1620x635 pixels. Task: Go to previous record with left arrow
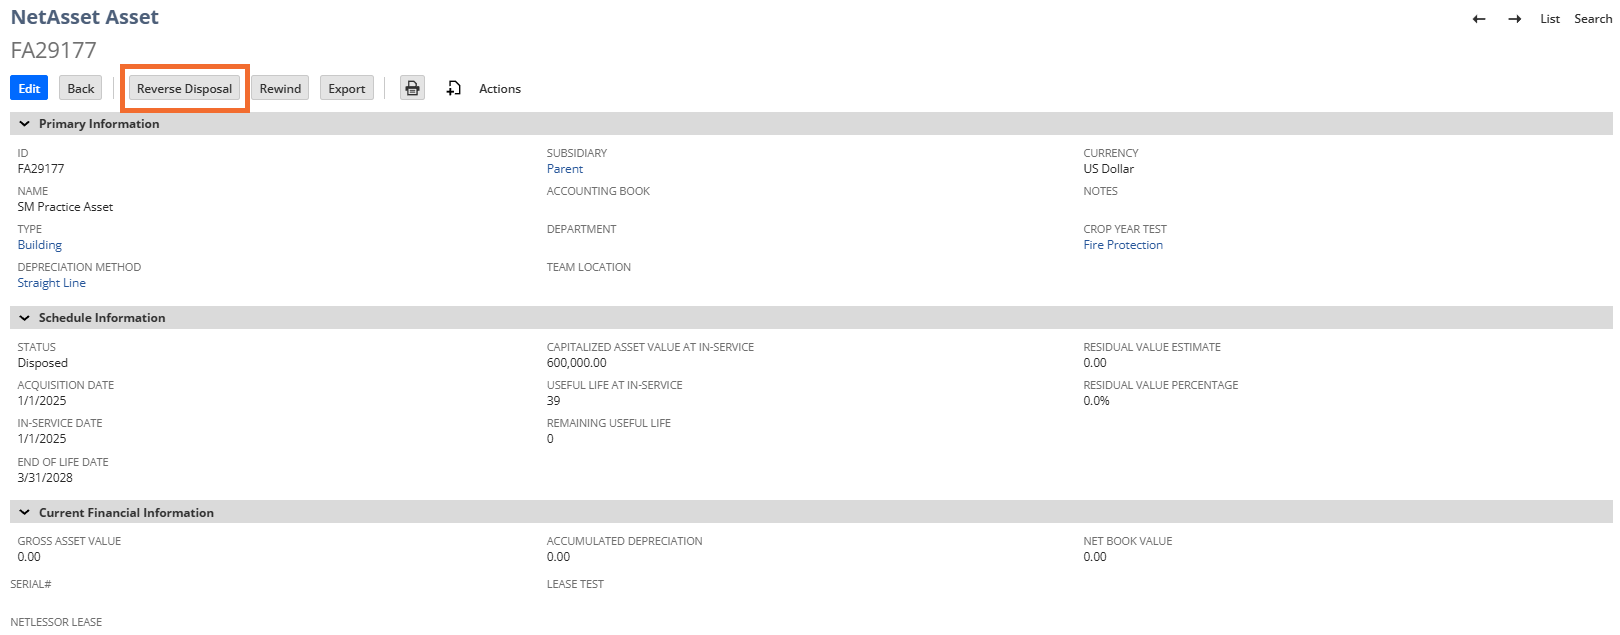(1479, 19)
